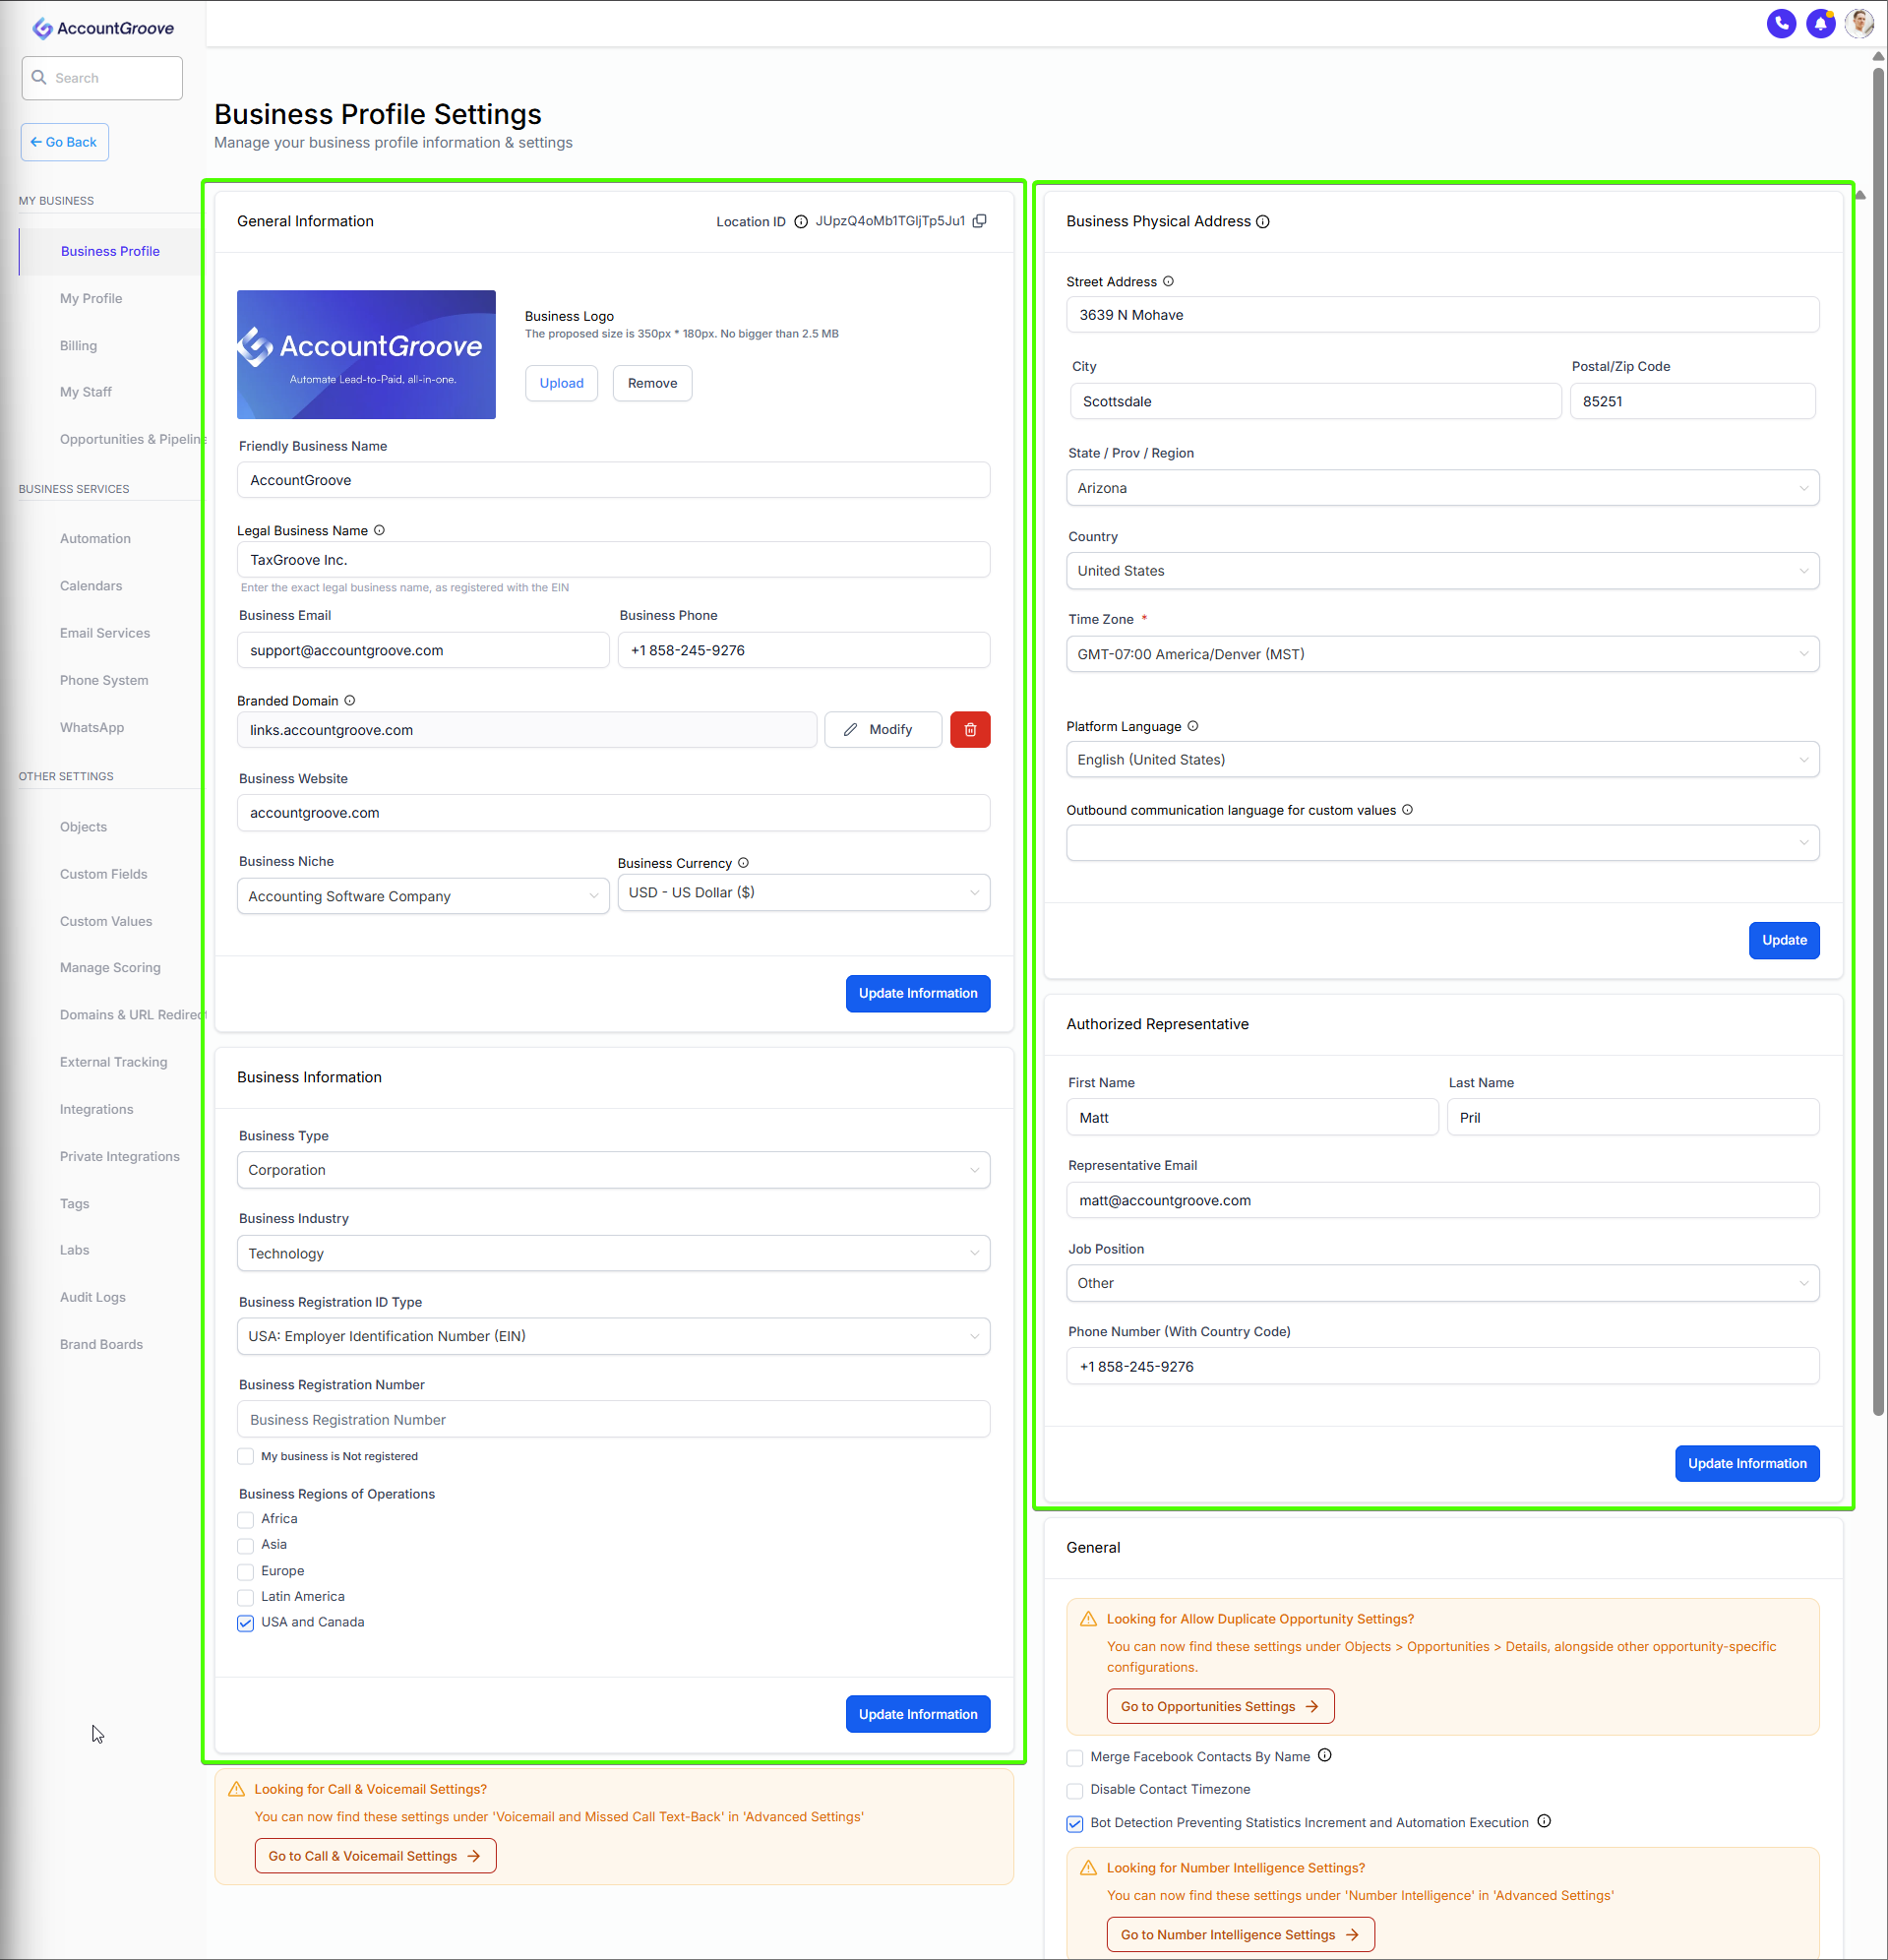Show info for Business Currency
Image resolution: width=1888 pixels, height=1960 pixels.
743,863
